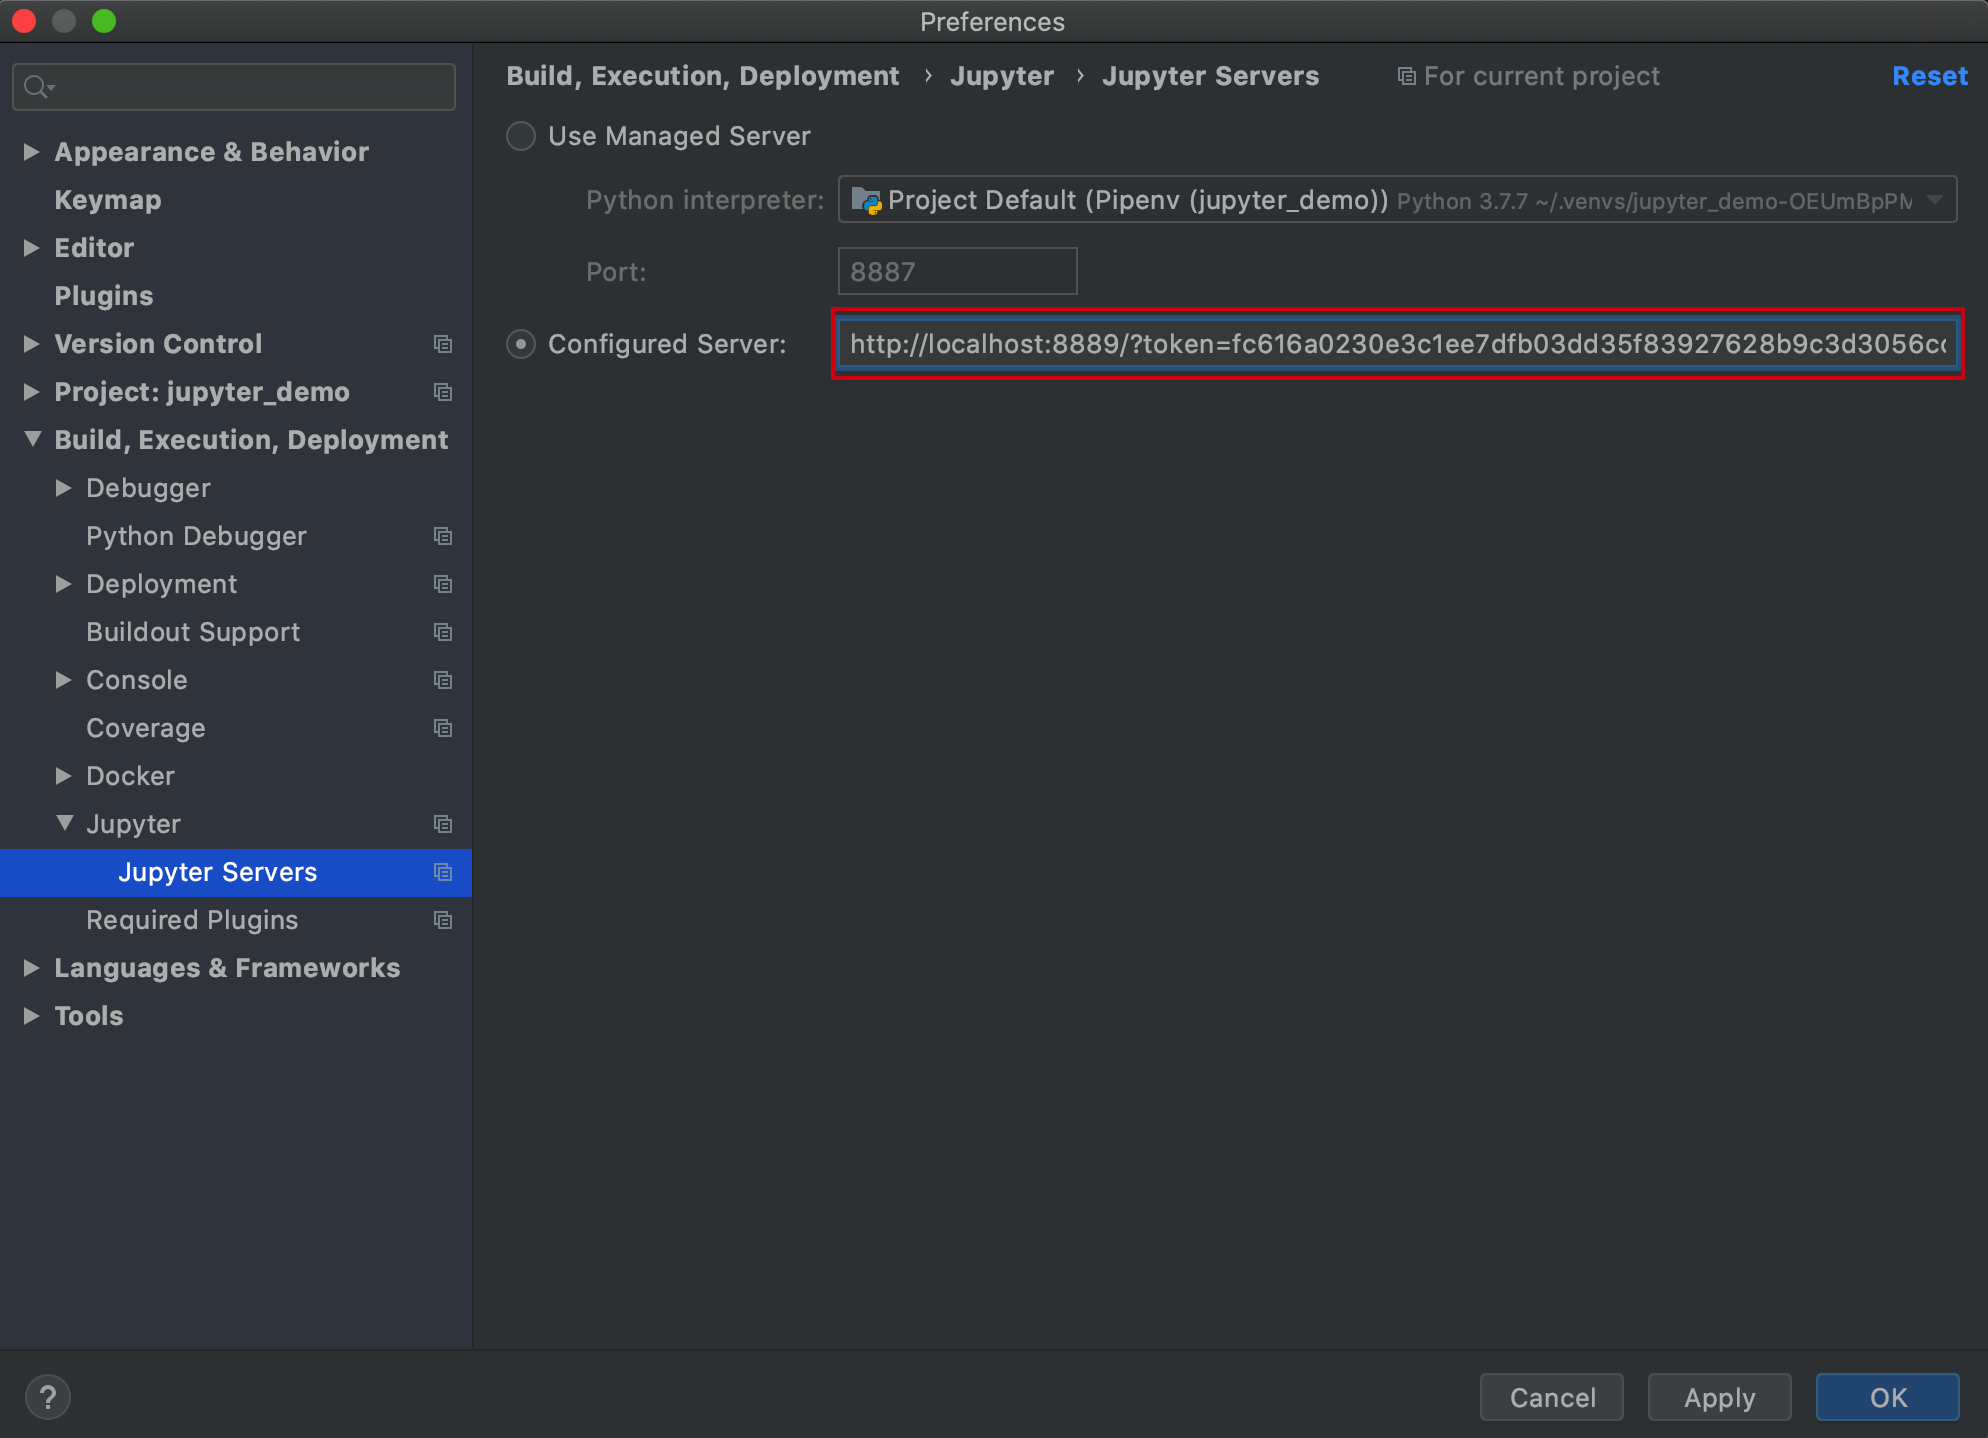Click the Preferences window title
1988x1438 pixels.
992,21
